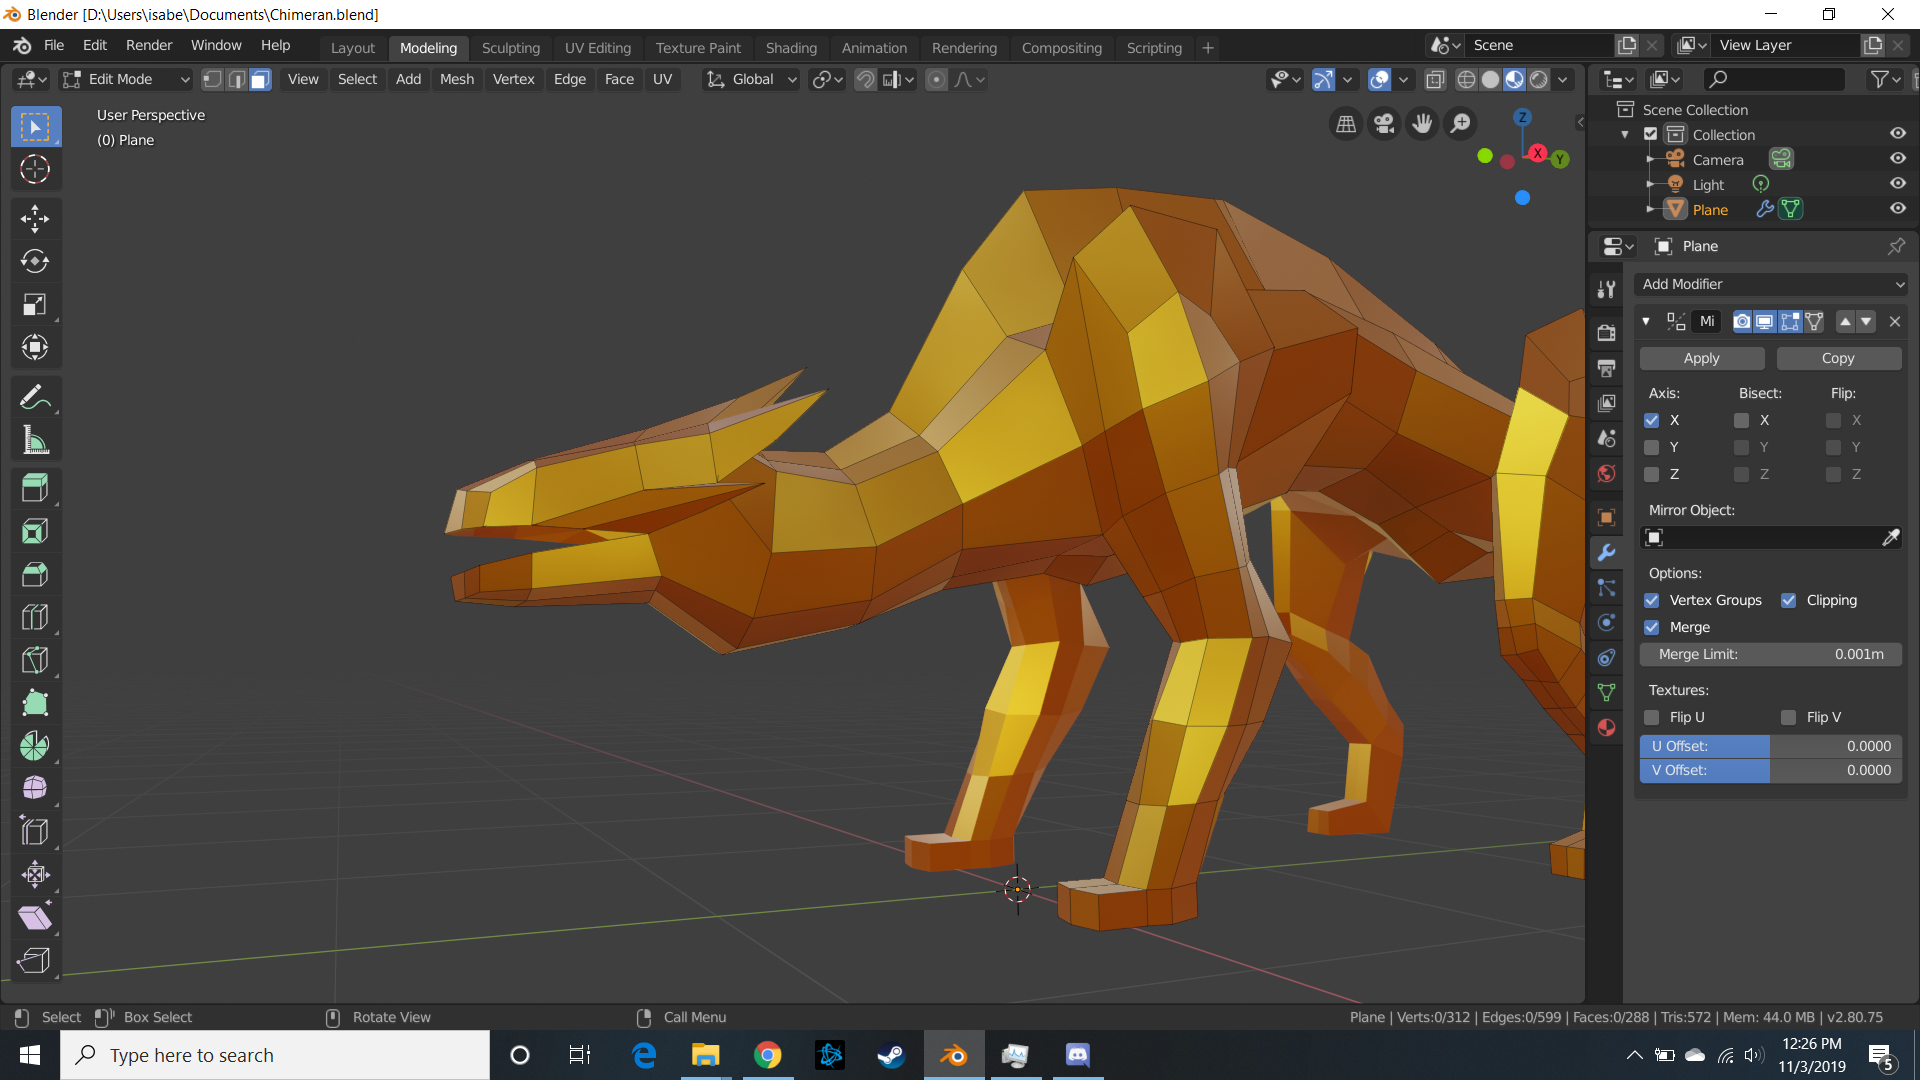Disable the Clipping option

tap(1789, 600)
